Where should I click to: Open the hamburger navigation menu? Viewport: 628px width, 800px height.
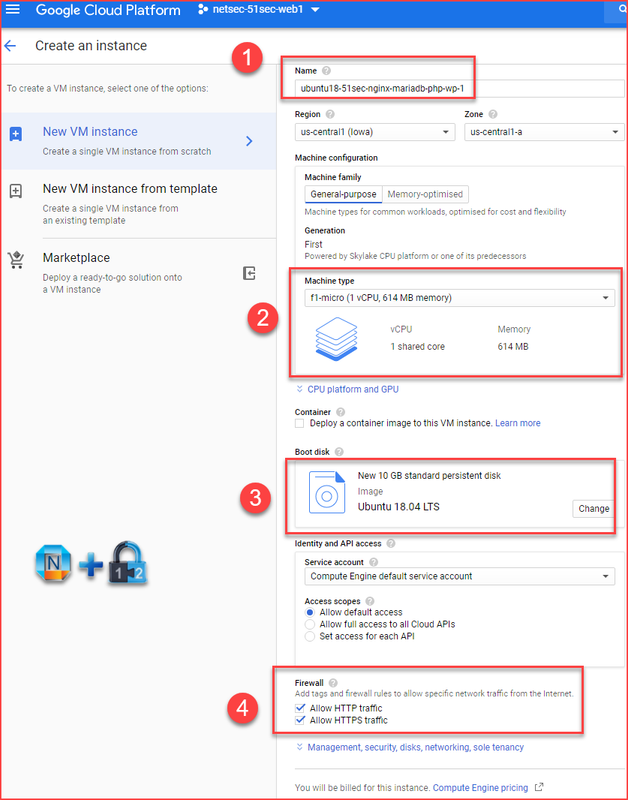tap(12, 9)
